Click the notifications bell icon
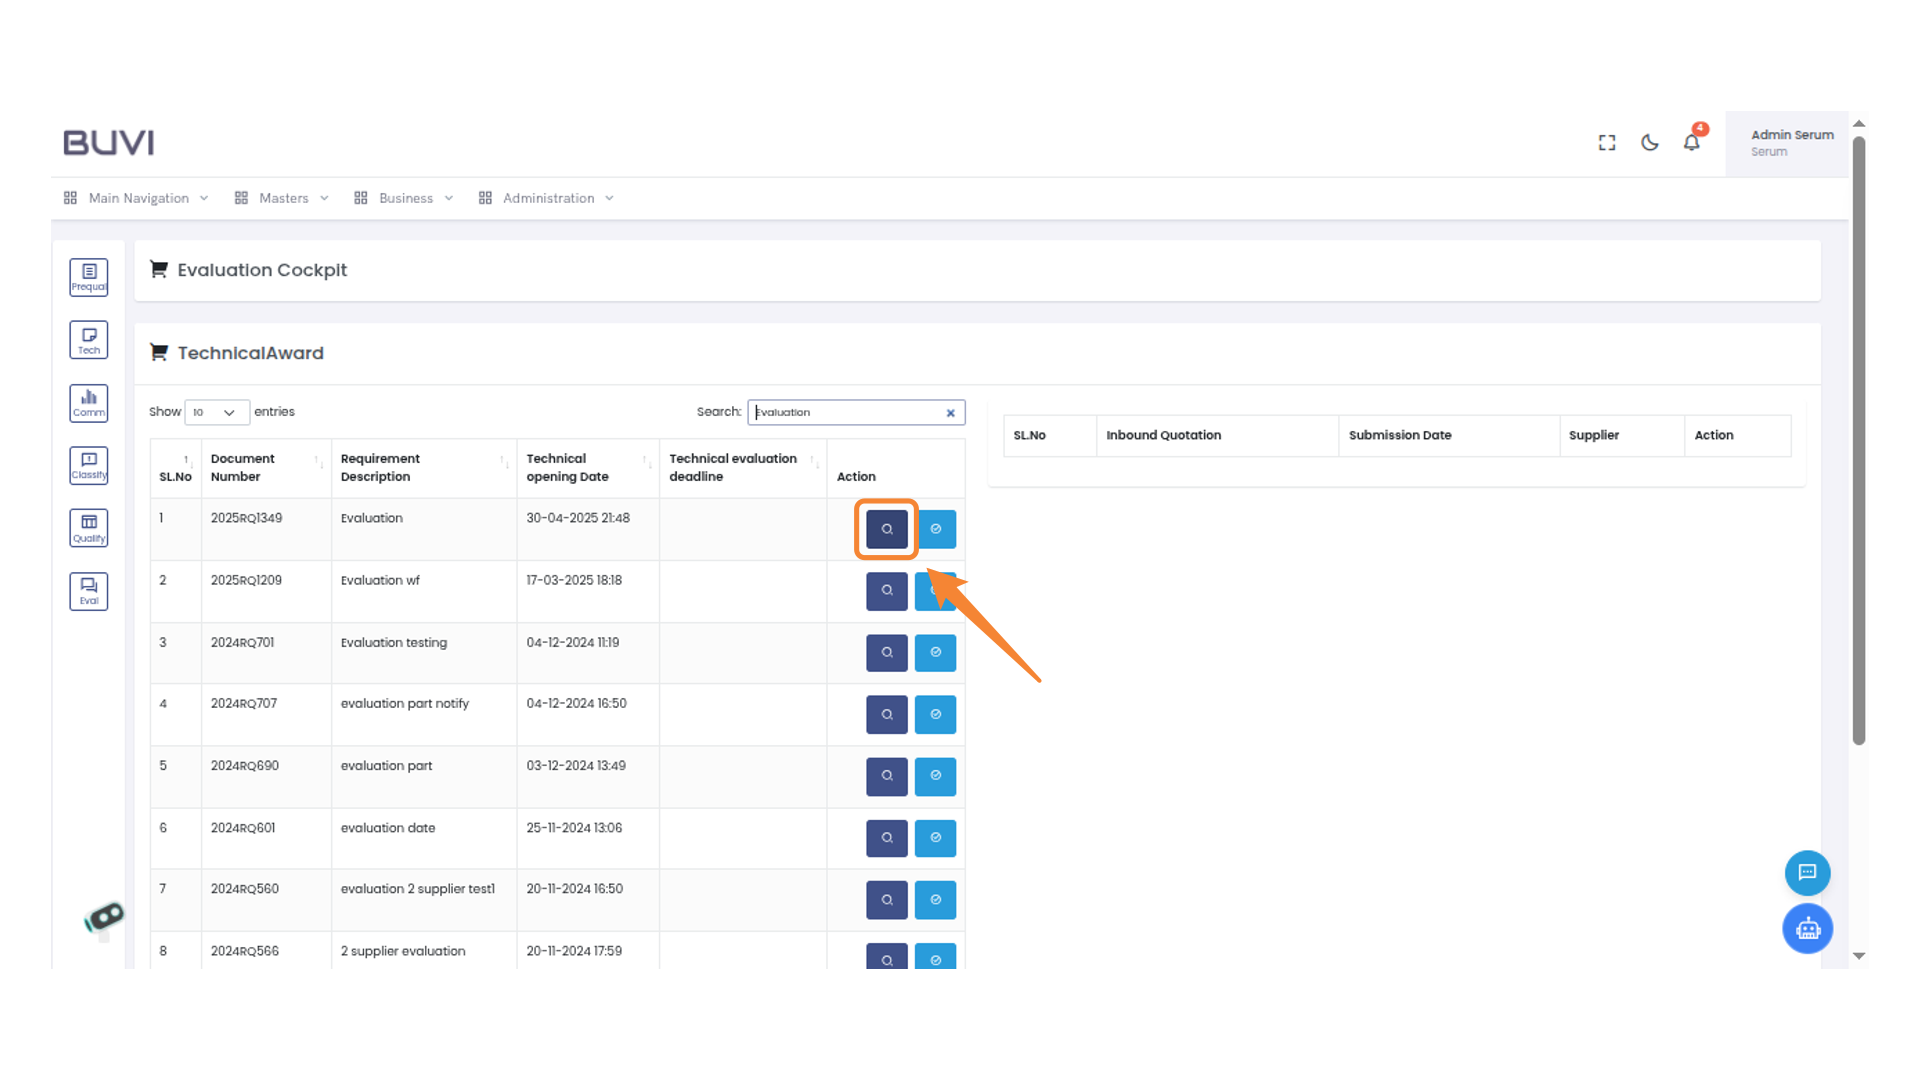The image size is (1920, 1080). click(1691, 143)
